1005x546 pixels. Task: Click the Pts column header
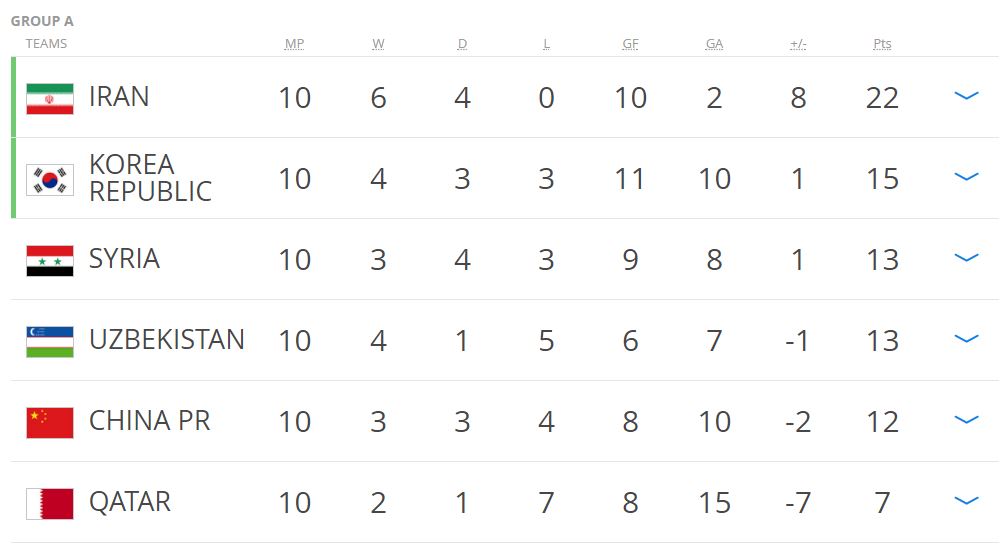point(882,44)
